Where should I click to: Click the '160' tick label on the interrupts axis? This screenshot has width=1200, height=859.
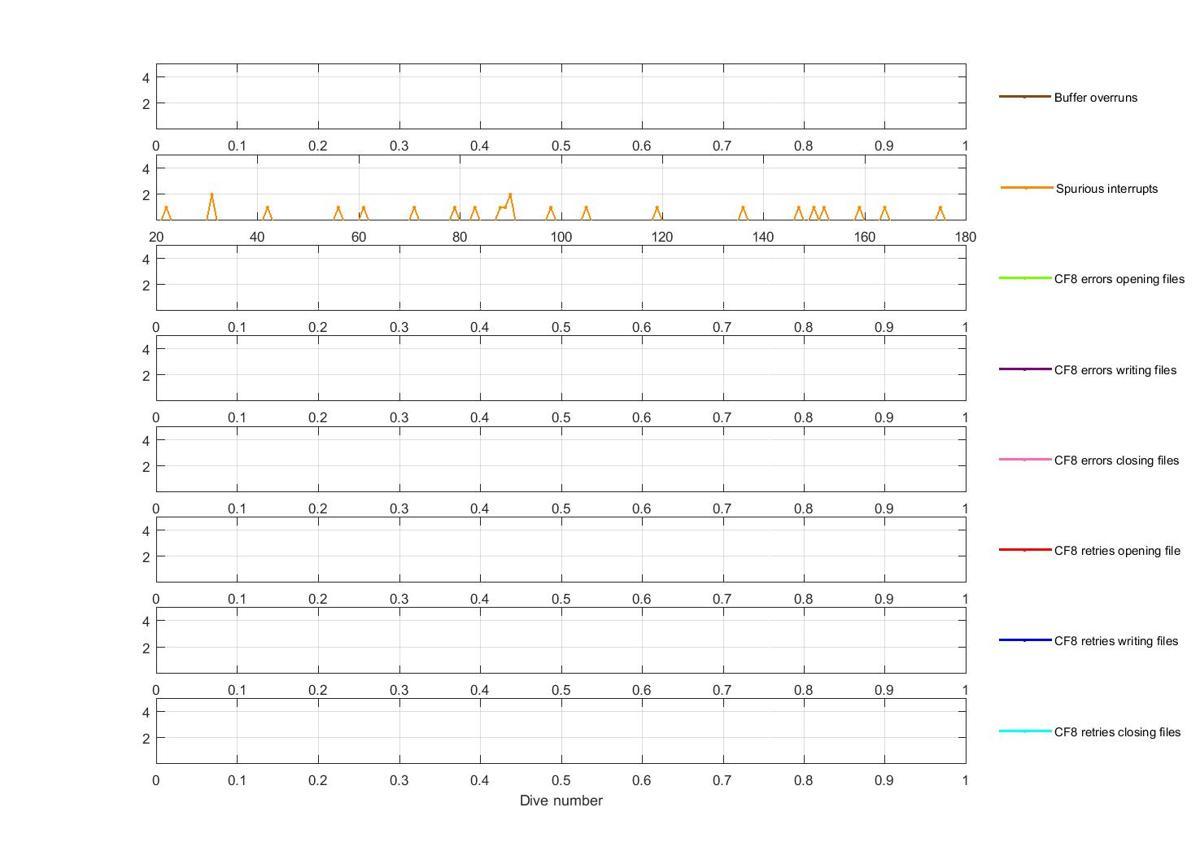pyautogui.click(x=865, y=237)
